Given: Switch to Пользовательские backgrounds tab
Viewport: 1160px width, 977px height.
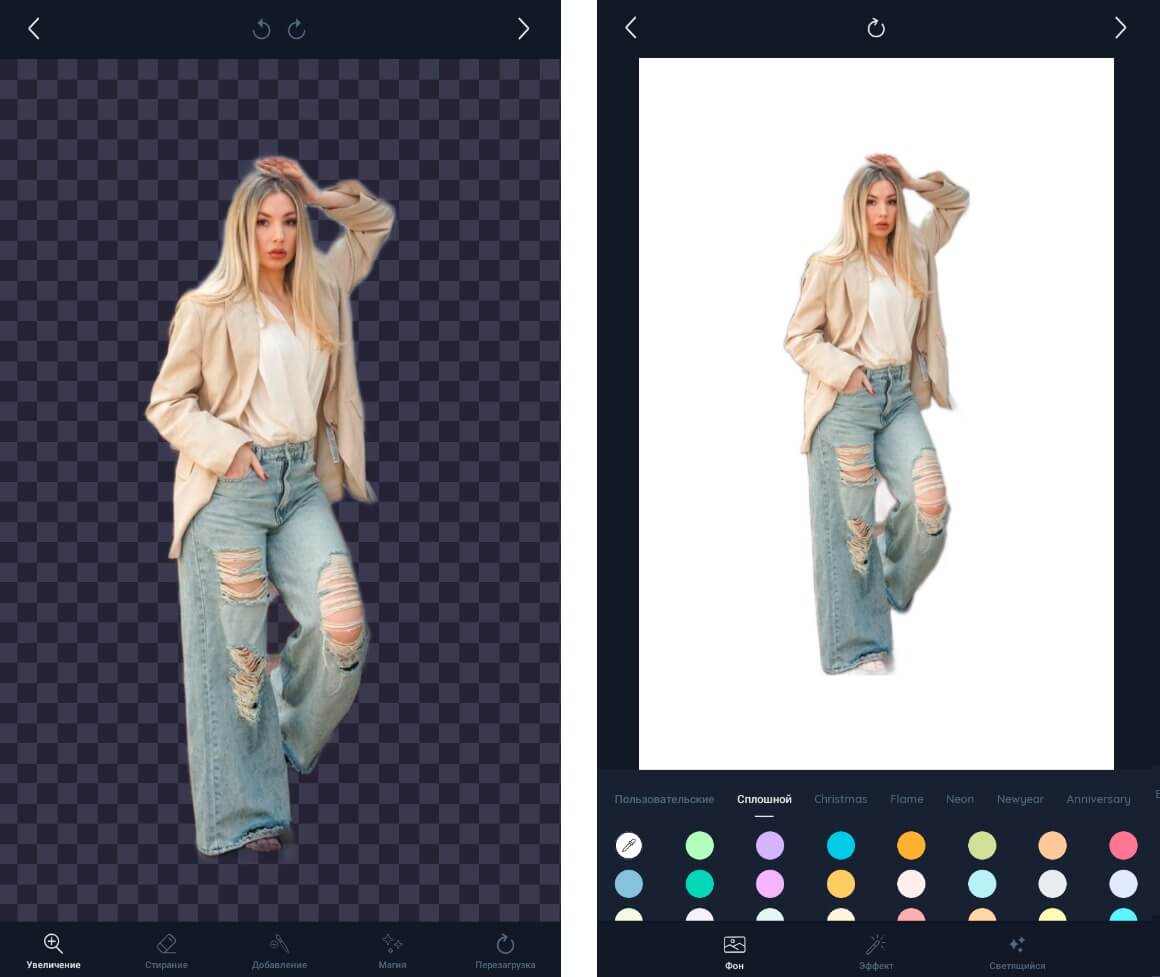Looking at the screenshot, I should tap(664, 799).
